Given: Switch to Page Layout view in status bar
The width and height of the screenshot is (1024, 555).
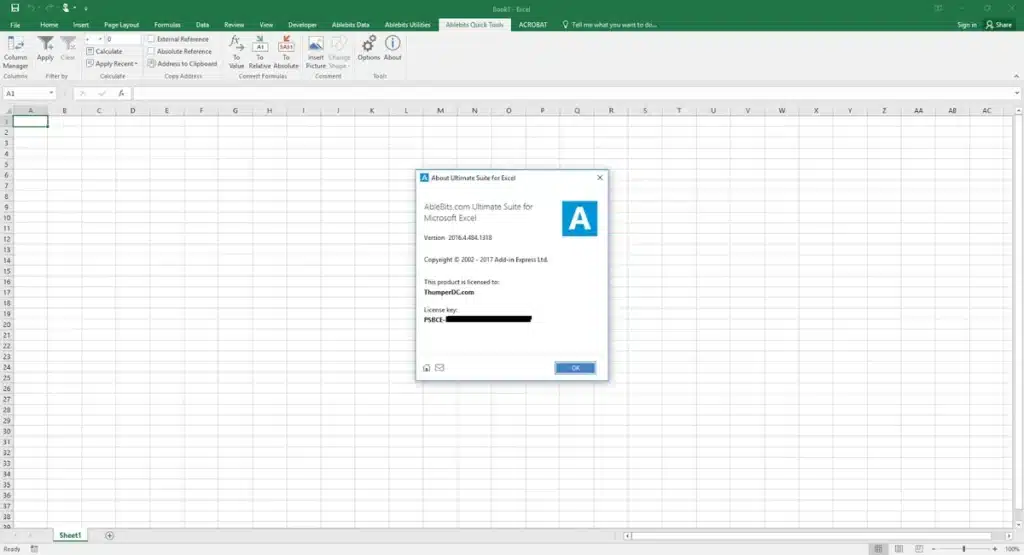Looking at the screenshot, I should pyautogui.click(x=899, y=549).
